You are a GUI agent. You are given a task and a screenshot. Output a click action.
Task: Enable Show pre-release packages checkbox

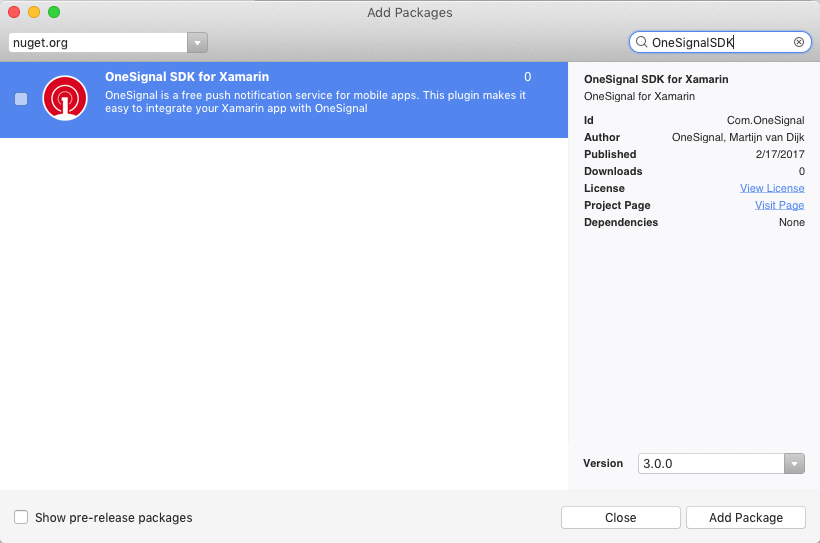(x=21, y=517)
